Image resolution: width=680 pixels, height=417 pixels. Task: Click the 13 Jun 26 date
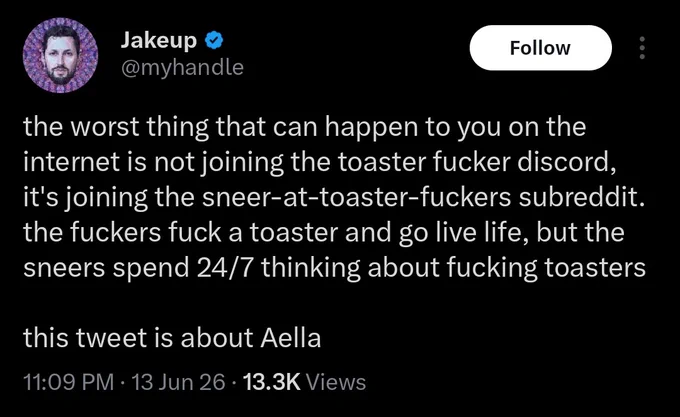[178, 382]
